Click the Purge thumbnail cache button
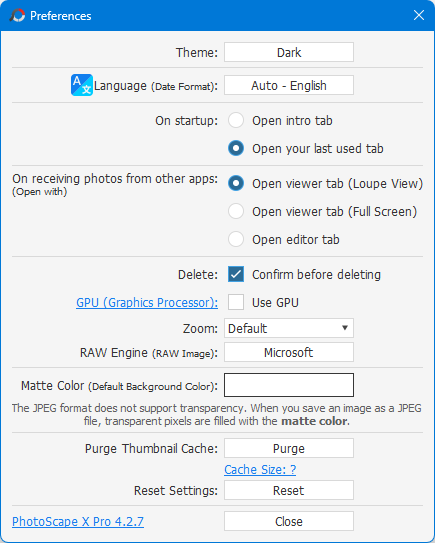The image size is (435, 543). 289,448
